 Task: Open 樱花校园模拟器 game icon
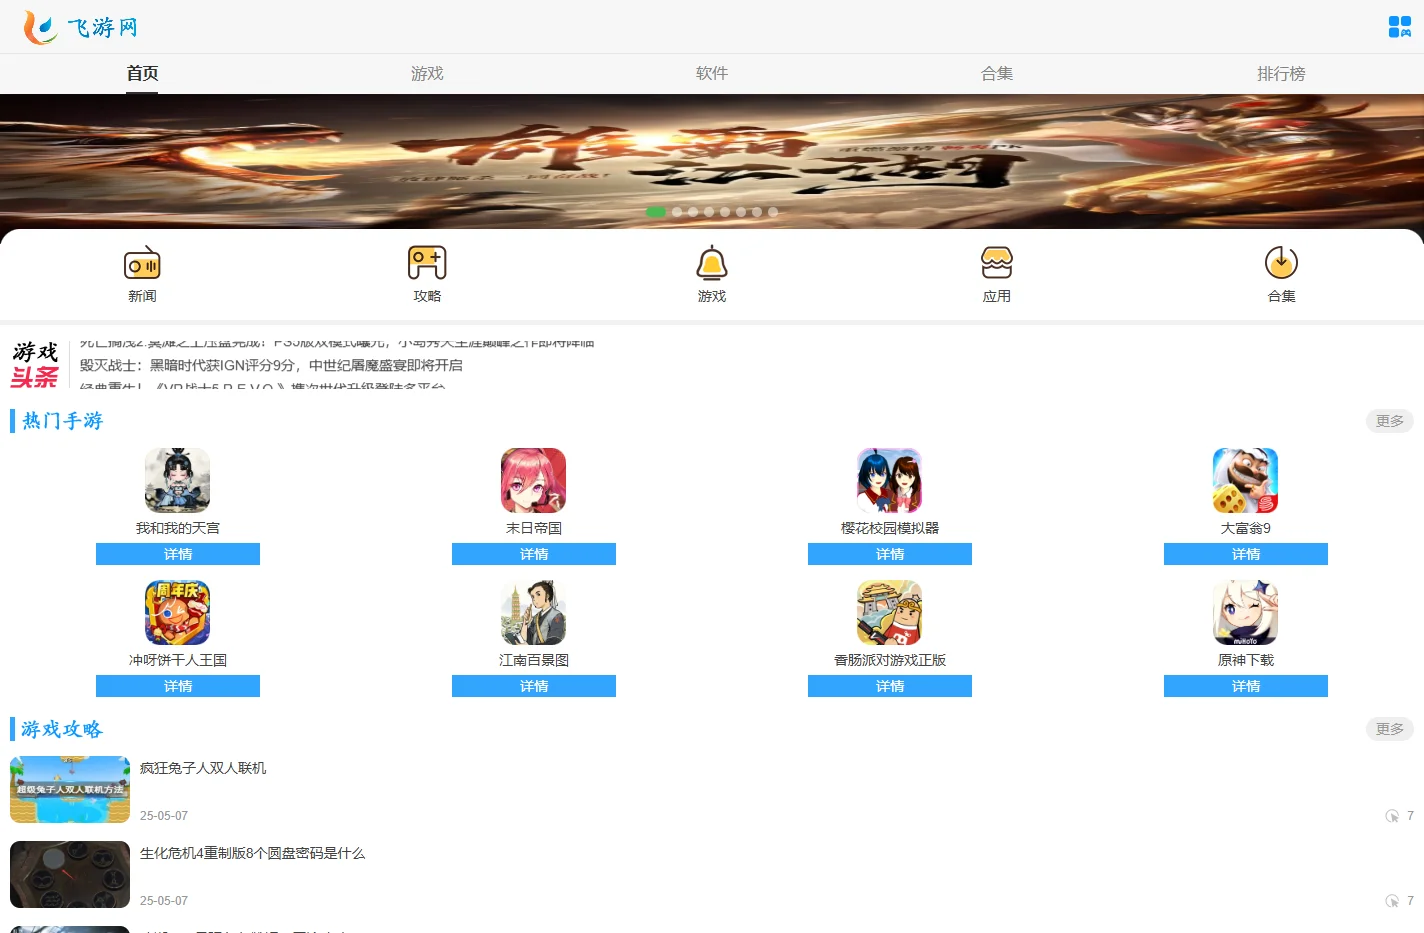point(890,480)
